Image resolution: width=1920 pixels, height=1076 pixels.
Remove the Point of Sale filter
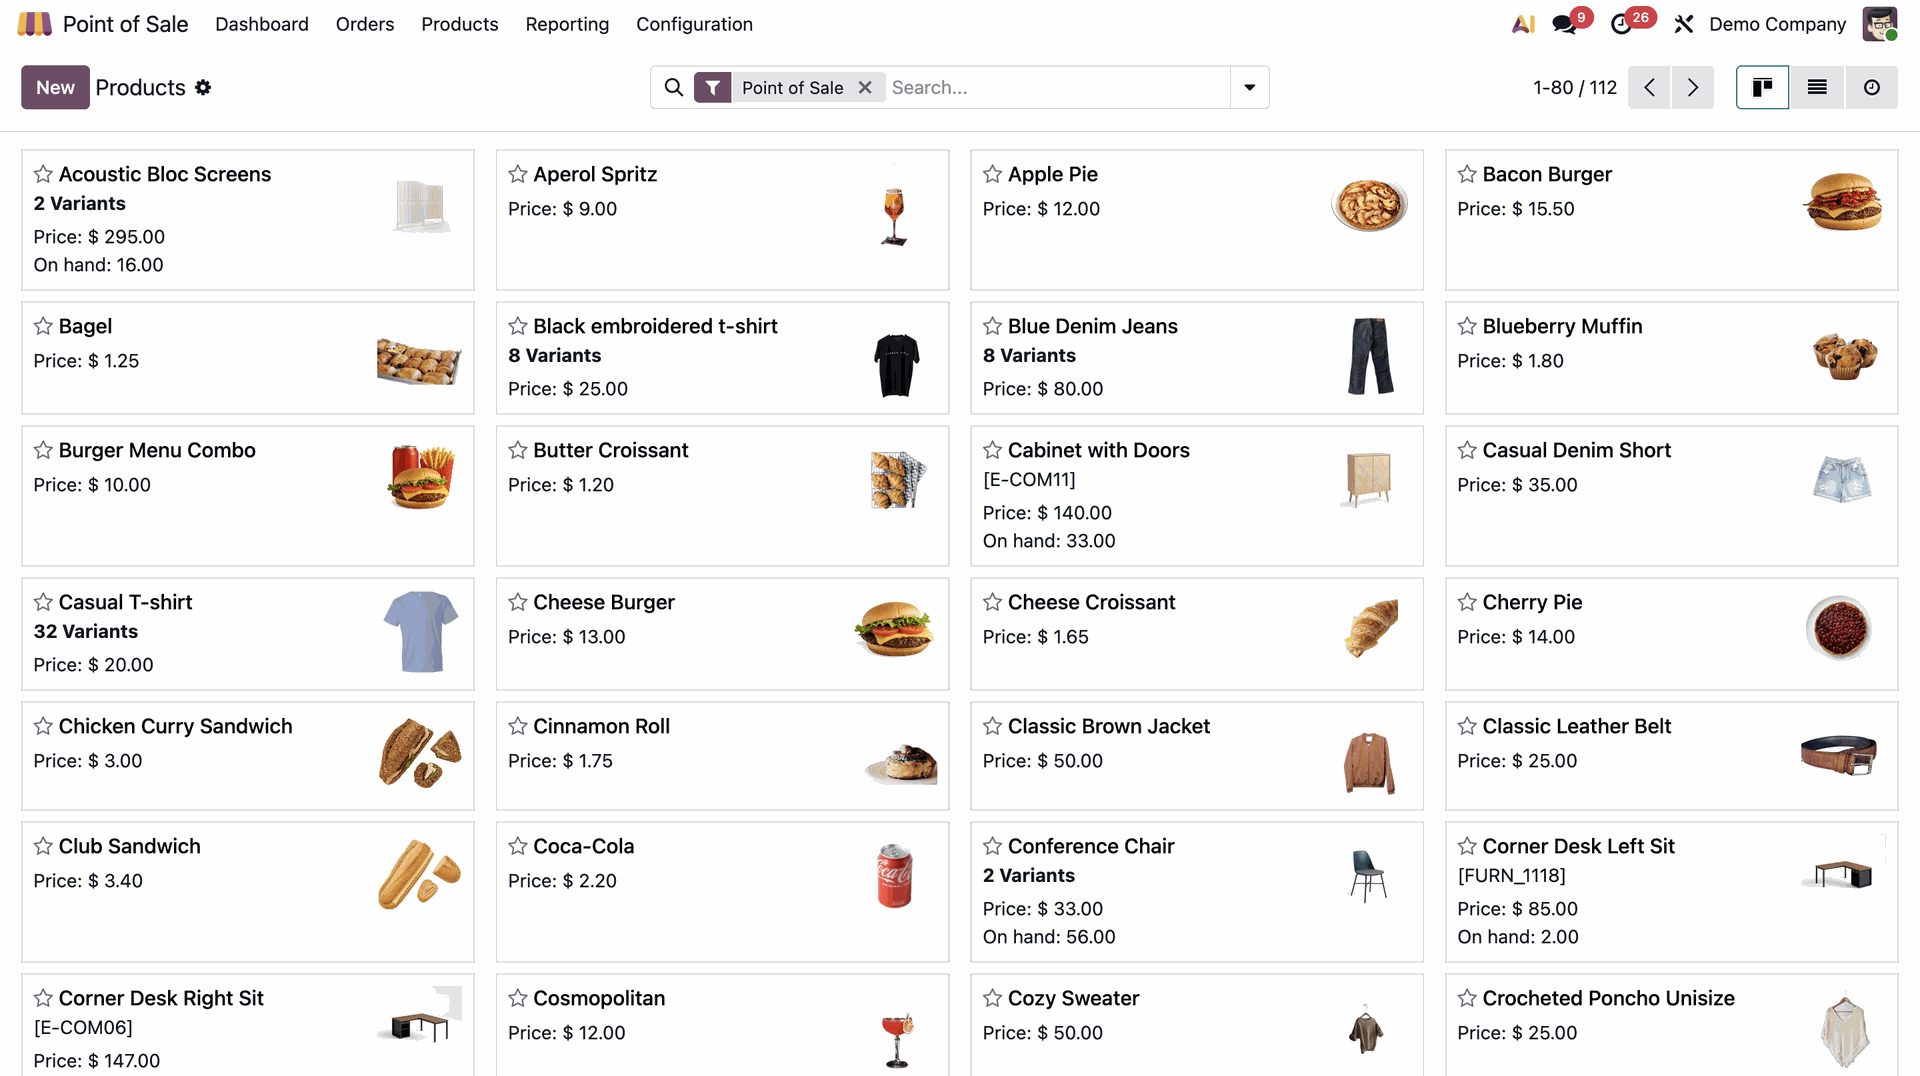865,88
